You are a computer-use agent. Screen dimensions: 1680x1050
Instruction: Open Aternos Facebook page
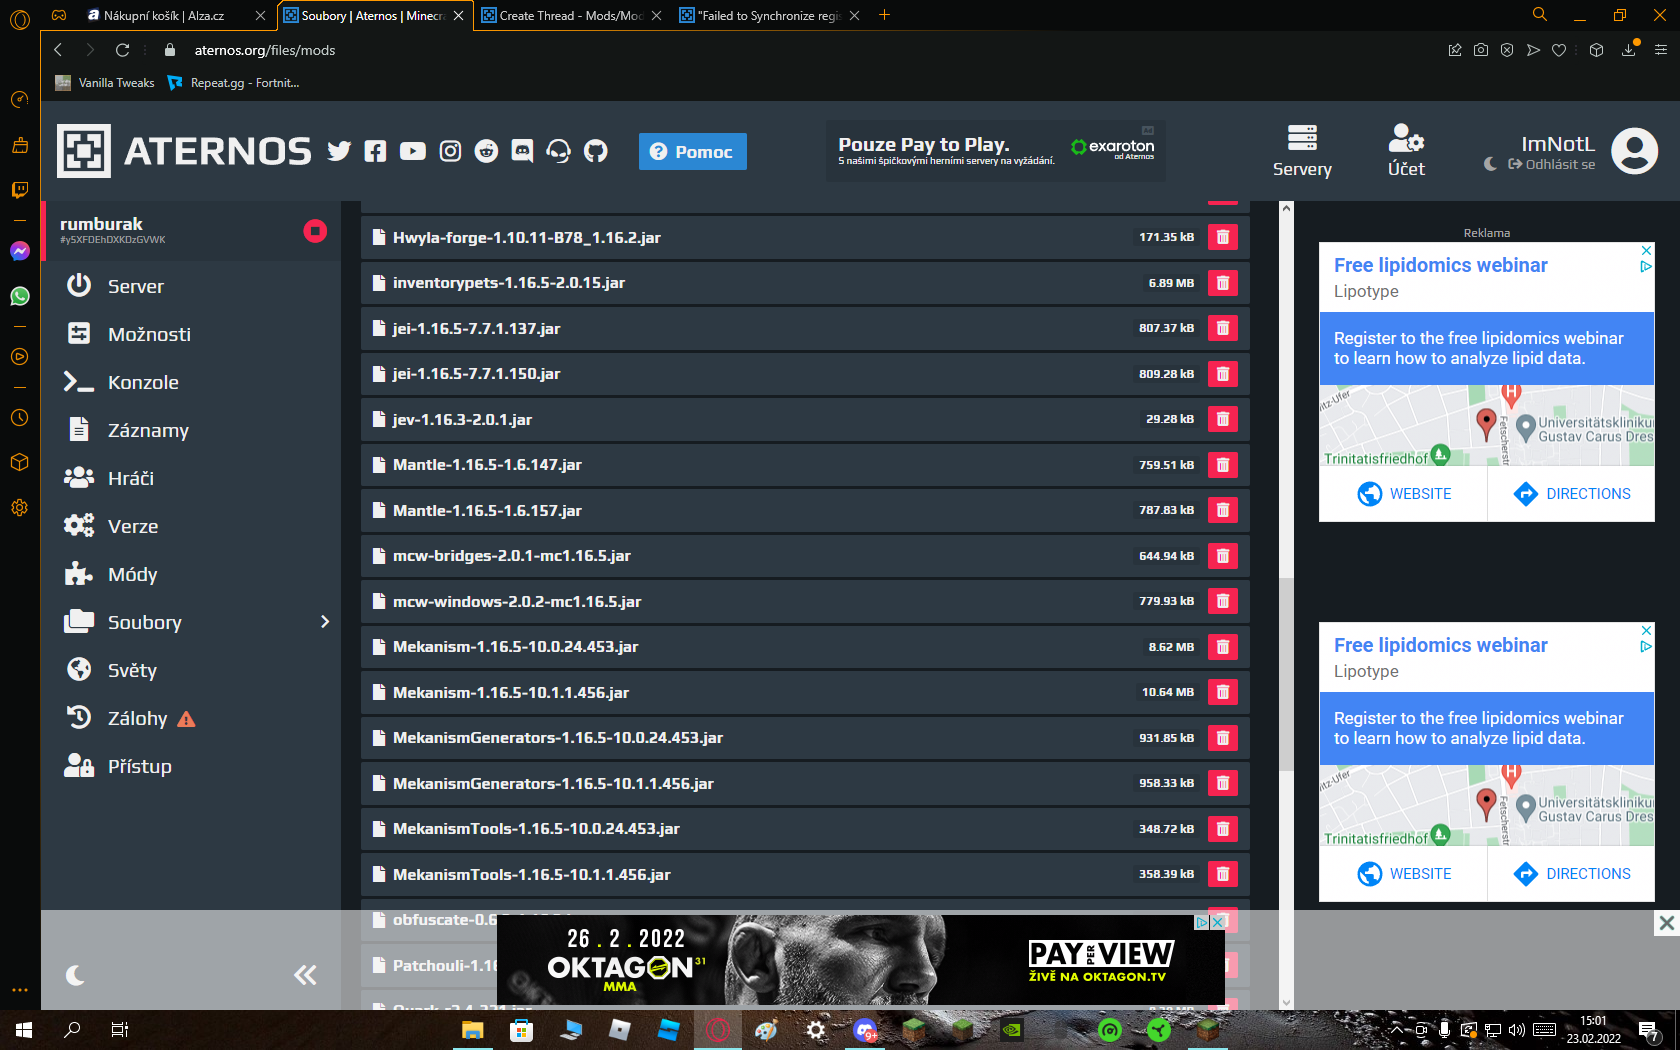point(375,151)
